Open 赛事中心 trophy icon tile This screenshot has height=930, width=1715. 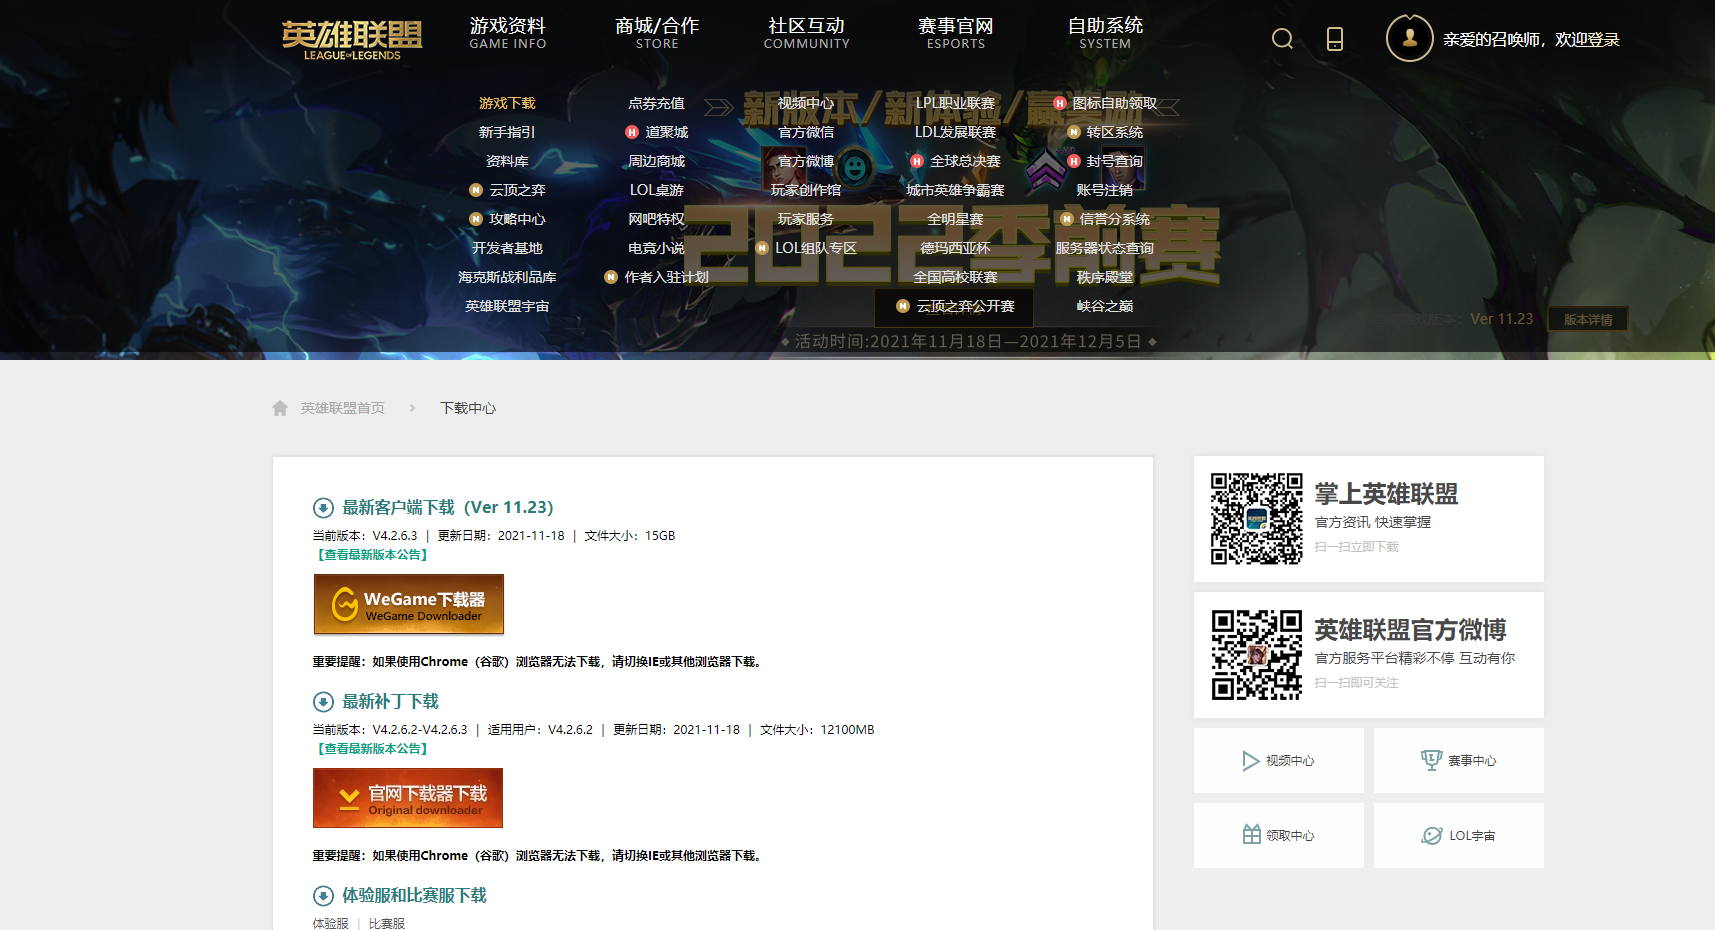tap(1458, 761)
